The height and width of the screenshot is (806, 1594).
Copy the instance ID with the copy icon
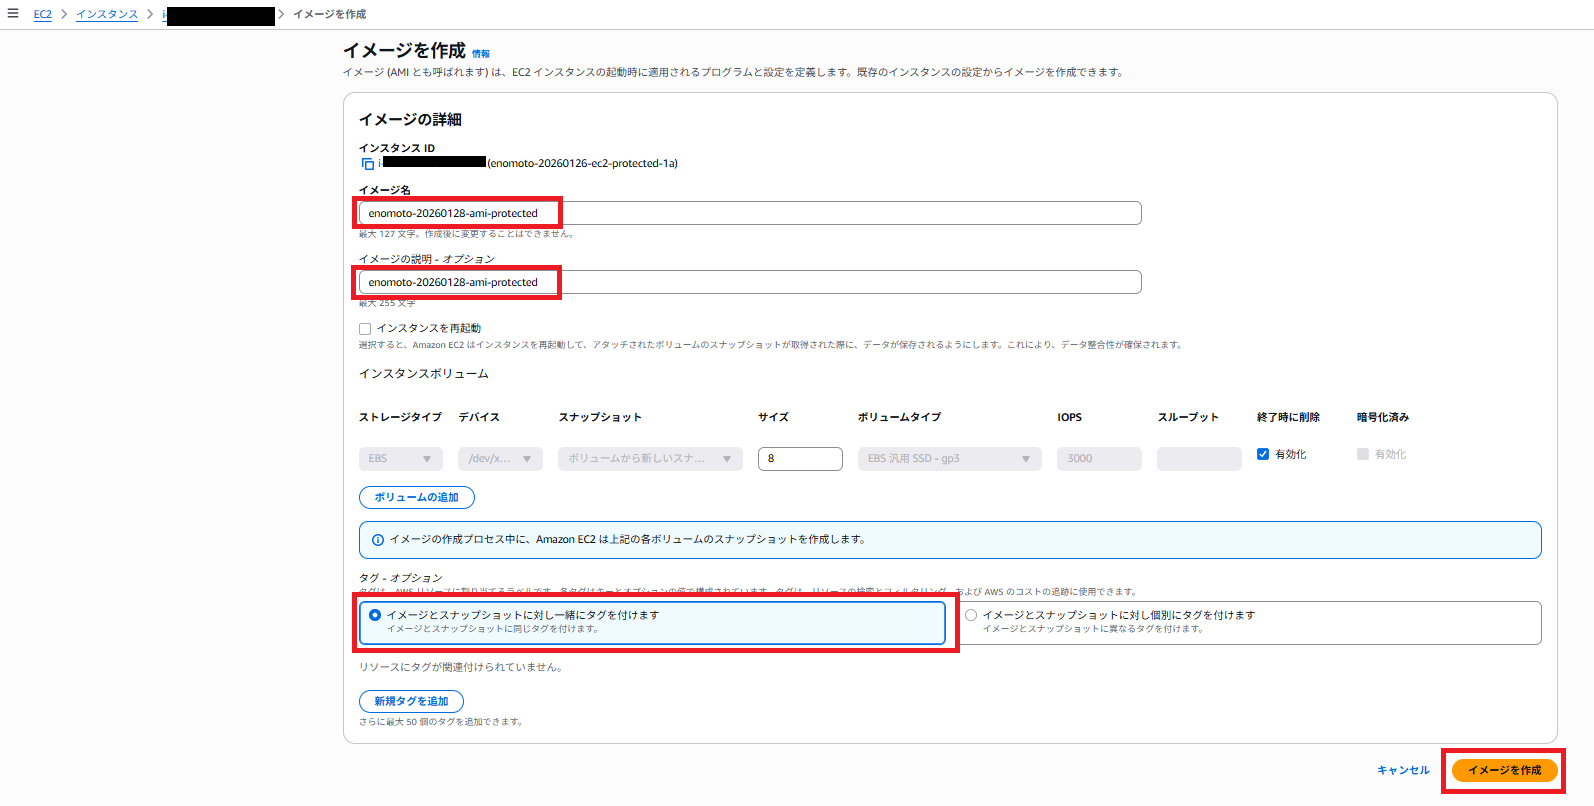pyautogui.click(x=367, y=164)
